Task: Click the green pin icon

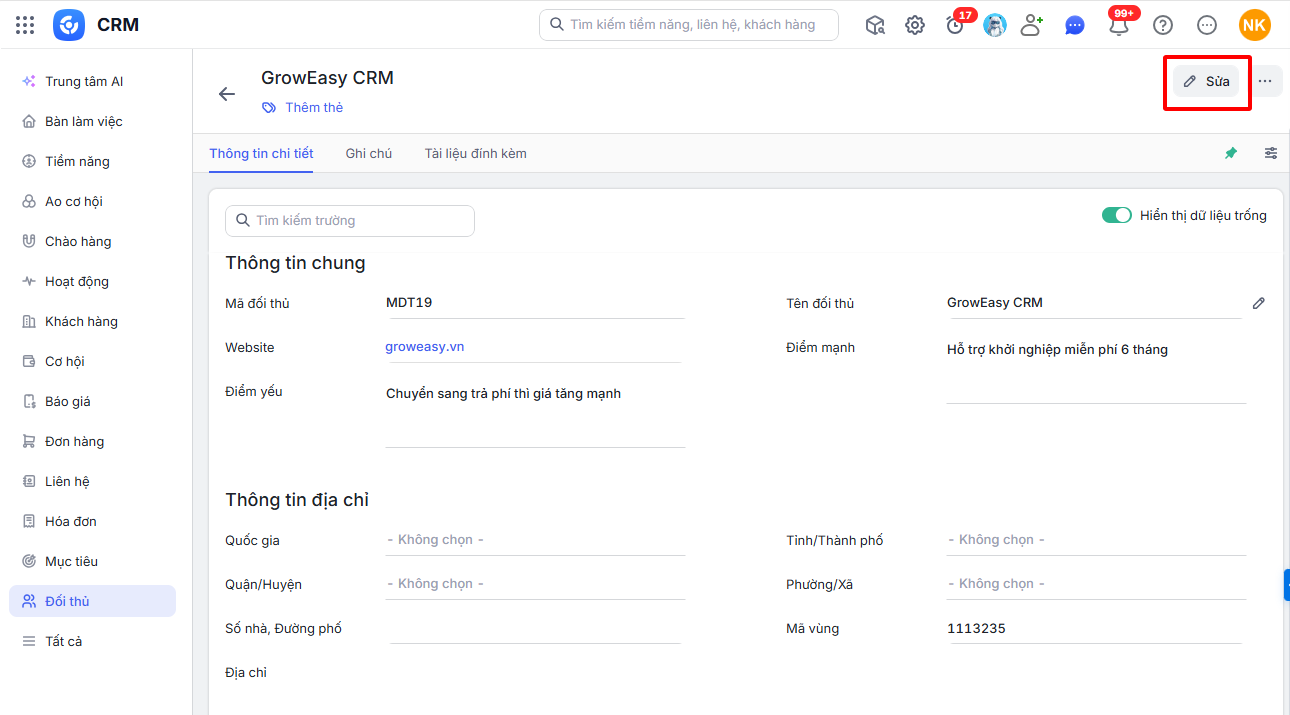Action: pos(1231,153)
